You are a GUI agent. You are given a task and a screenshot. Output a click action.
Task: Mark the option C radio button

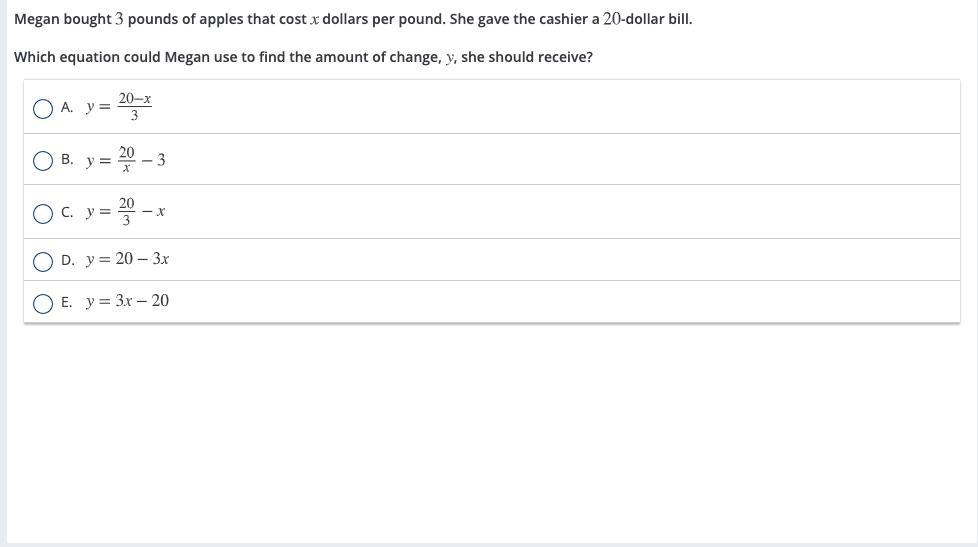click(42, 214)
